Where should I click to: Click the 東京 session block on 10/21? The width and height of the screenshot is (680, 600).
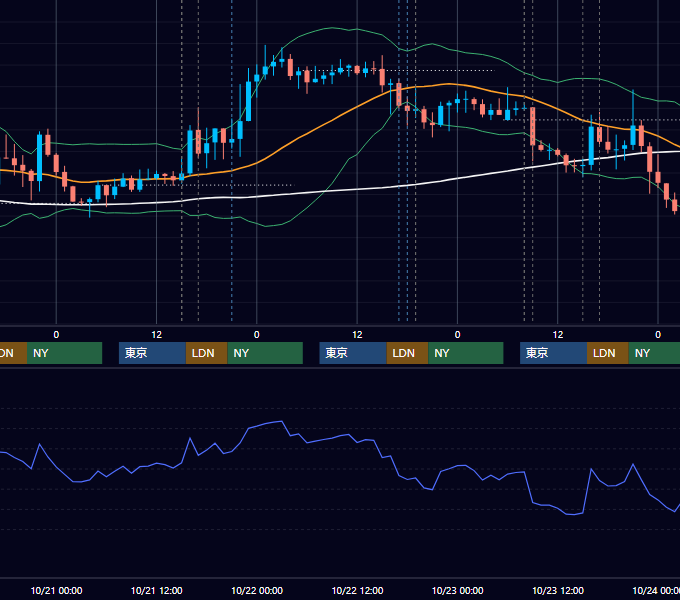[x=152, y=353]
